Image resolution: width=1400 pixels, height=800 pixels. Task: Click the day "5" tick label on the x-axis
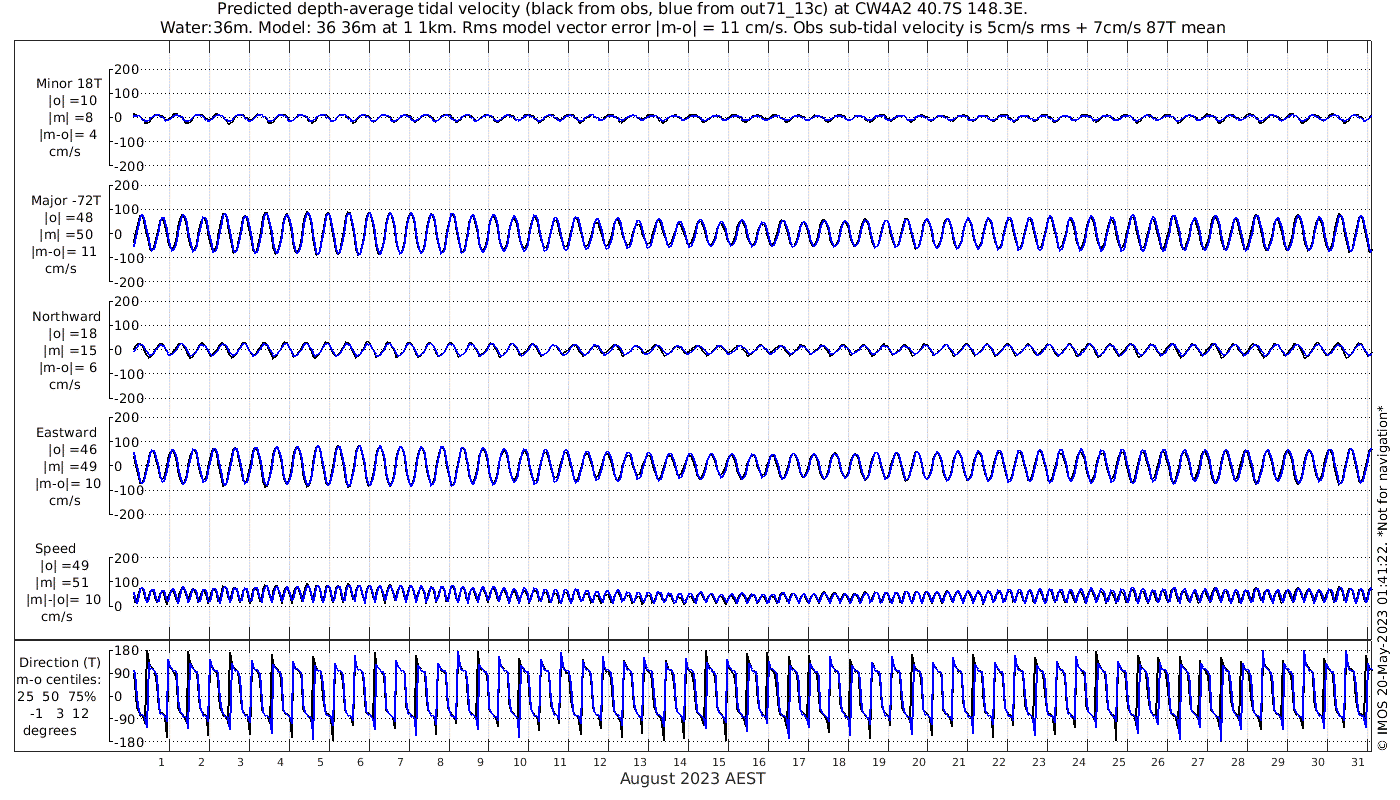click(320, 762)
